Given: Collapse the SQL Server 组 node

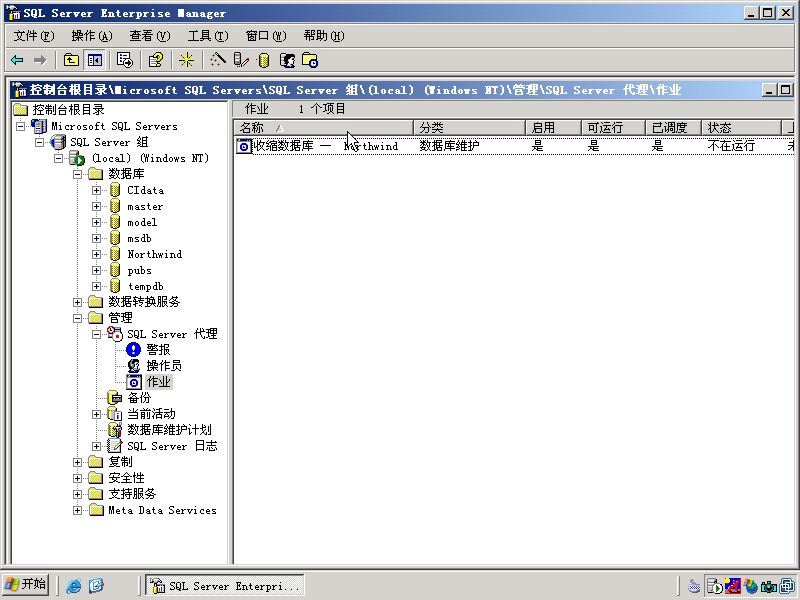Looking at the screenshot, I should tap(39, 142).
